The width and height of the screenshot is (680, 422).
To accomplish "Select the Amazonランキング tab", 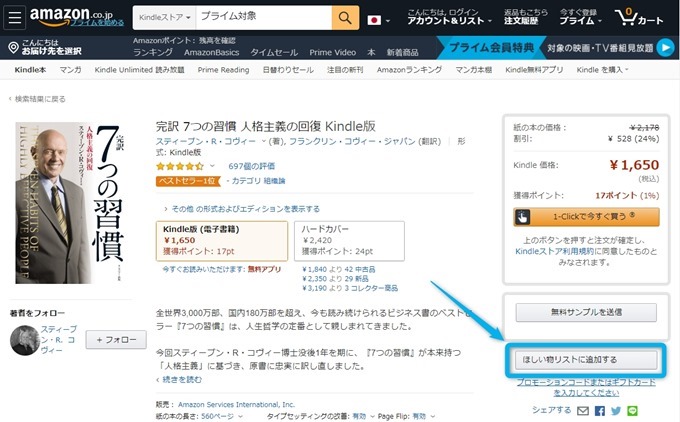I will tap(409, 70).
